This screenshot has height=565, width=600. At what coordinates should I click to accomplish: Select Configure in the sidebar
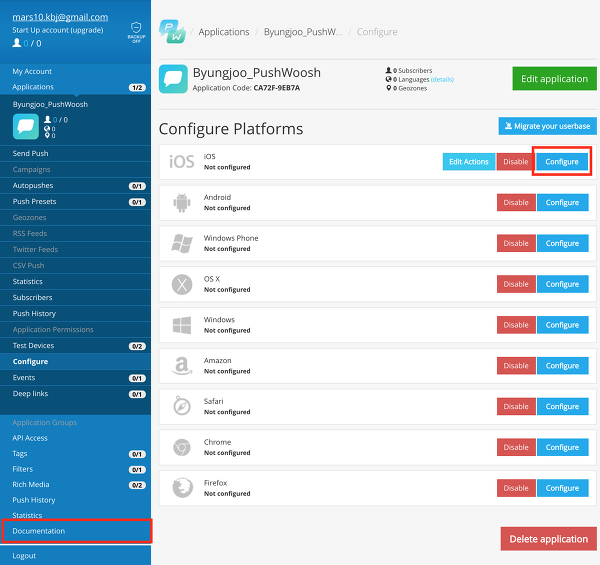click(x=75, y=362)
